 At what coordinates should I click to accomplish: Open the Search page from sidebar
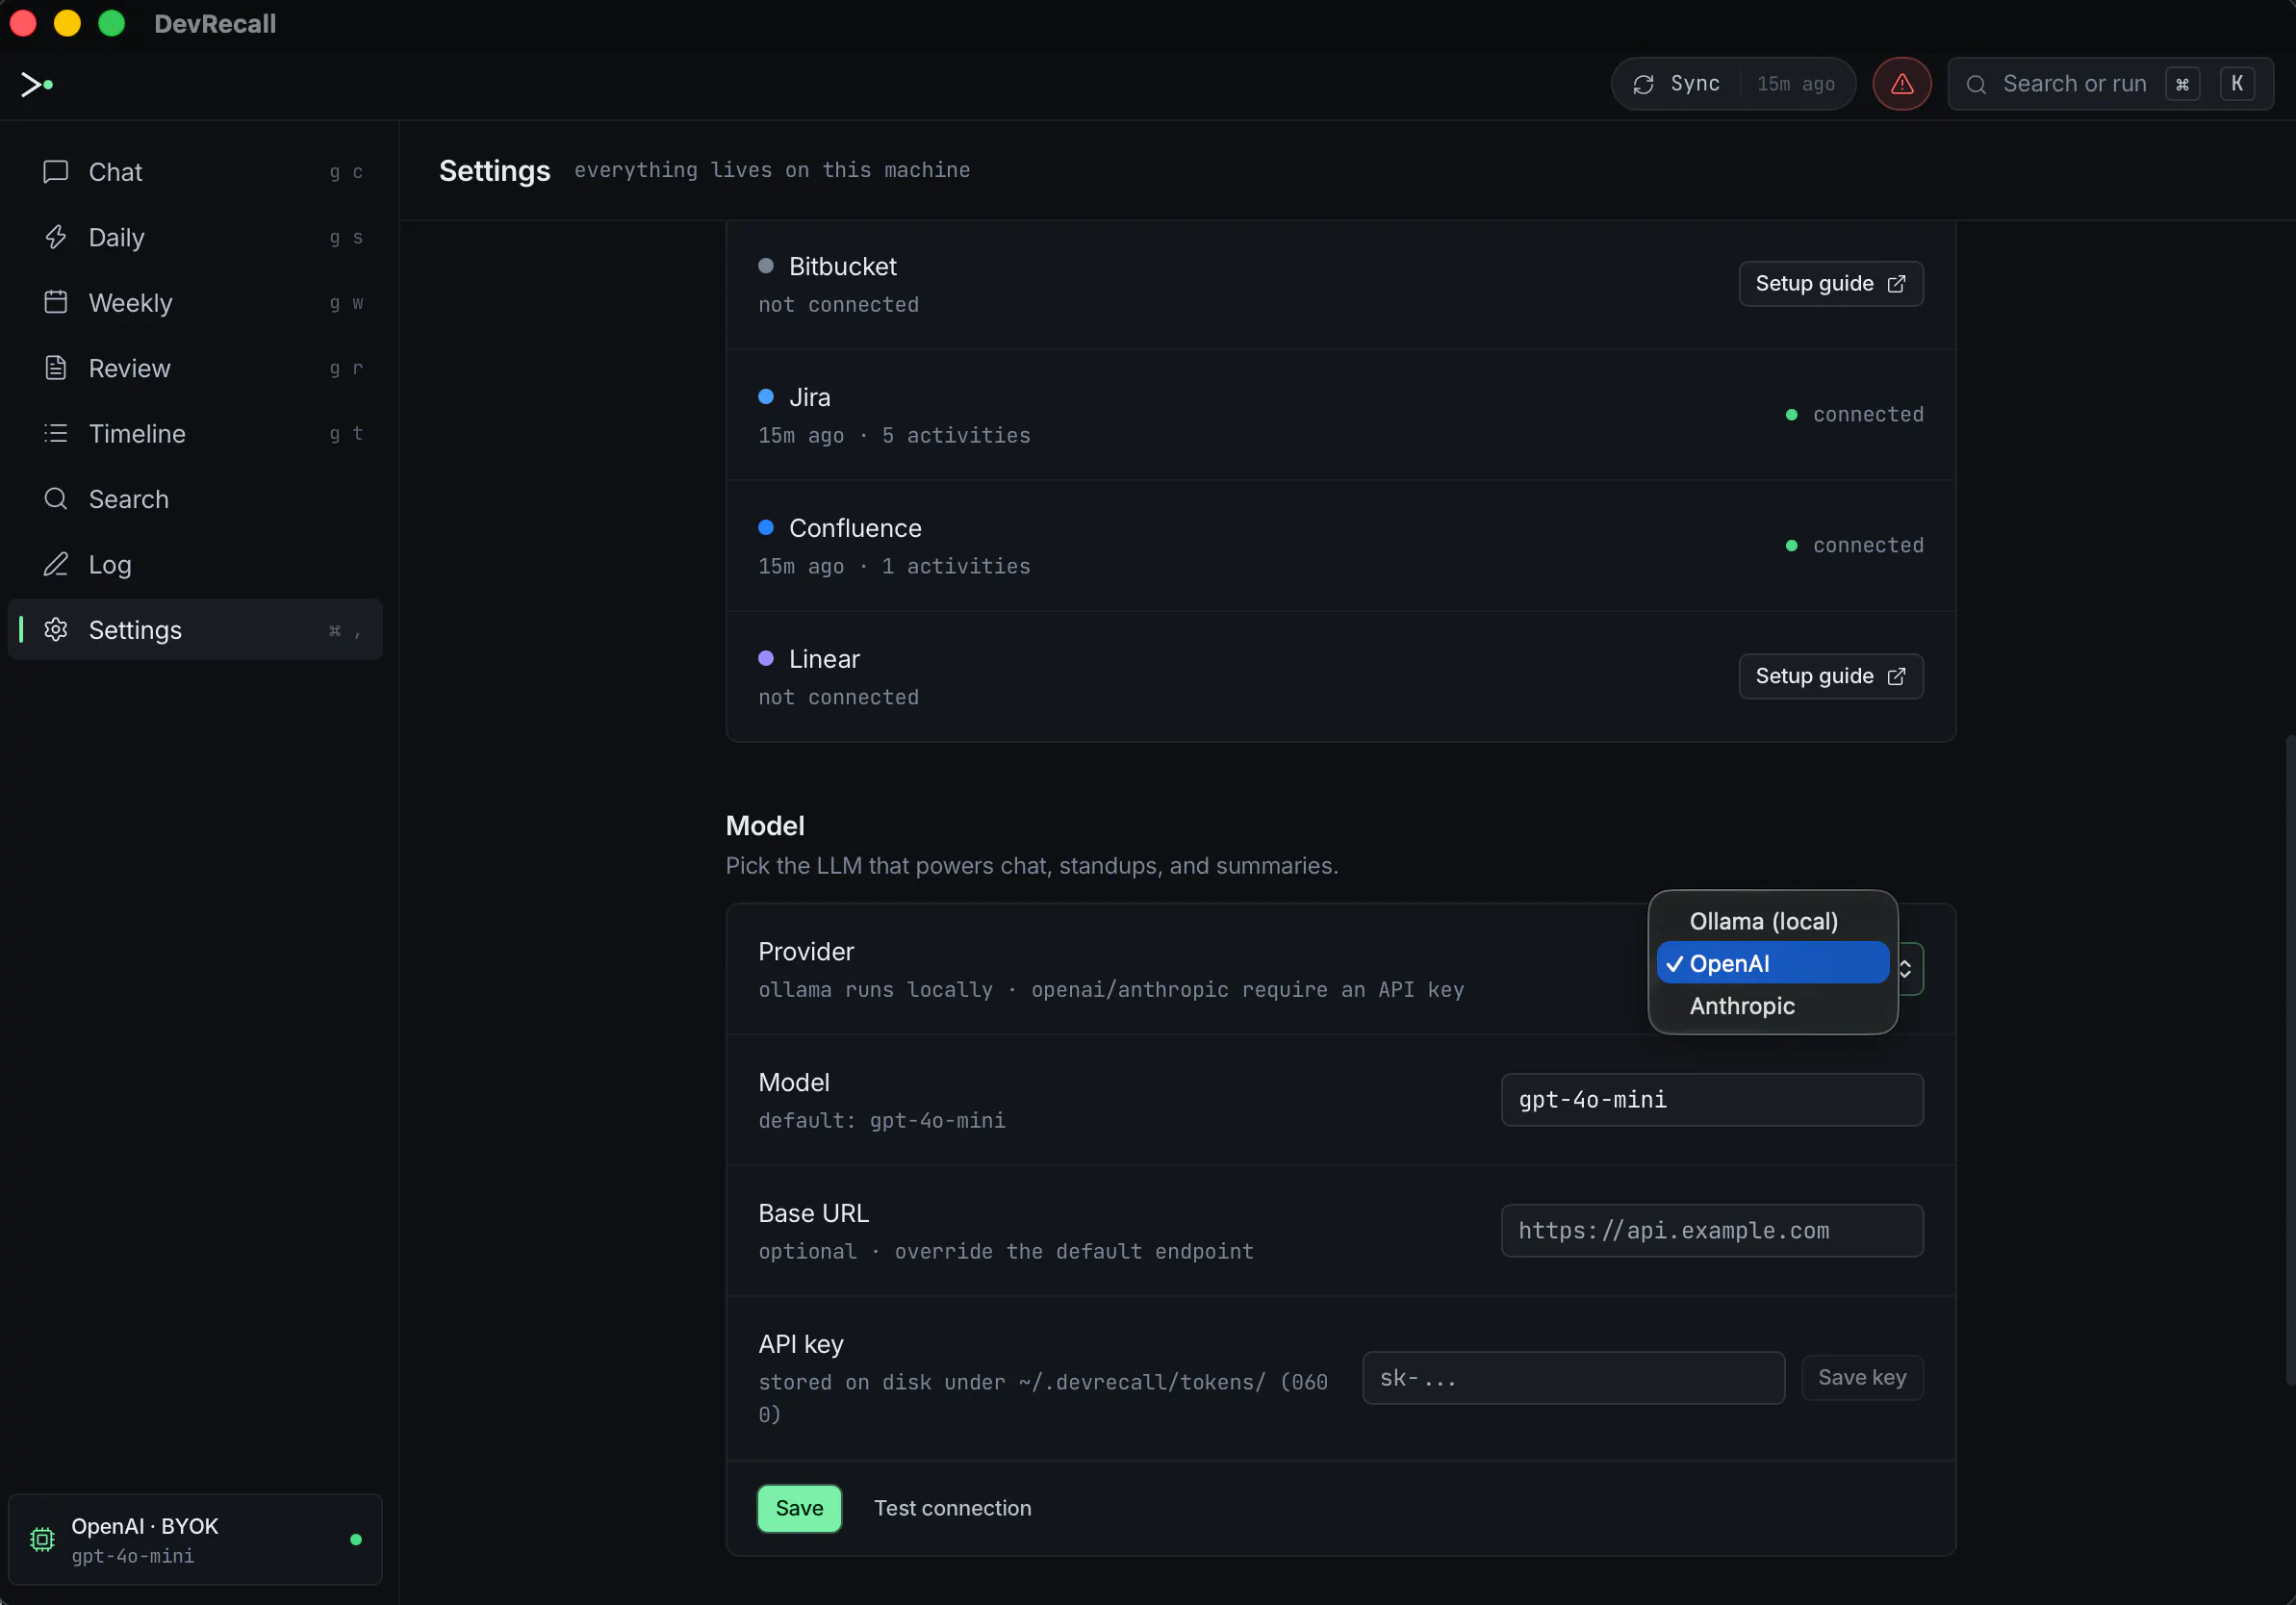point(195,498)
